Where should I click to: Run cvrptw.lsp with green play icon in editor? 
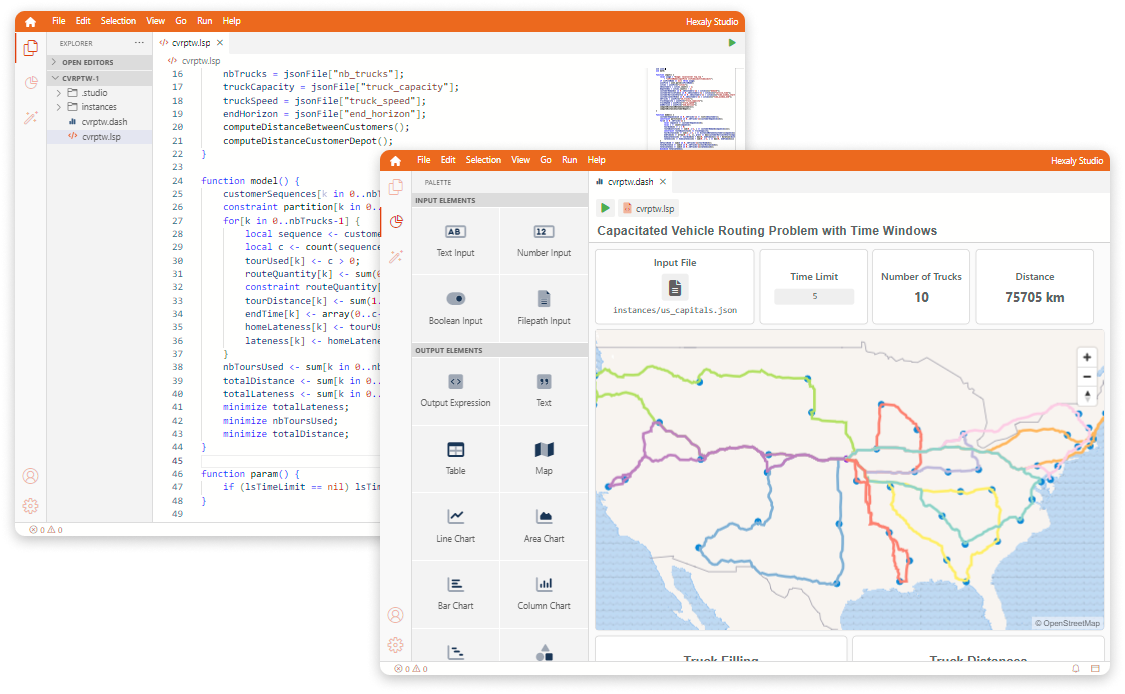[x=732, y=43]
